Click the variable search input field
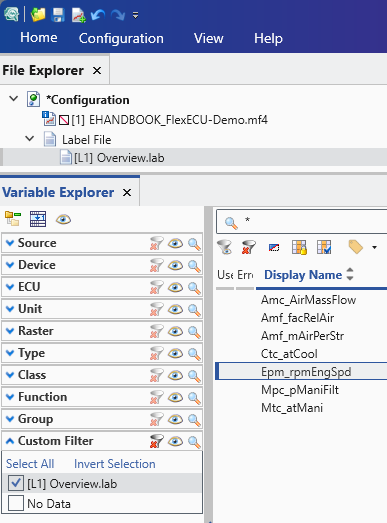This screenshot has width=387, height=523. pos(302,221)
